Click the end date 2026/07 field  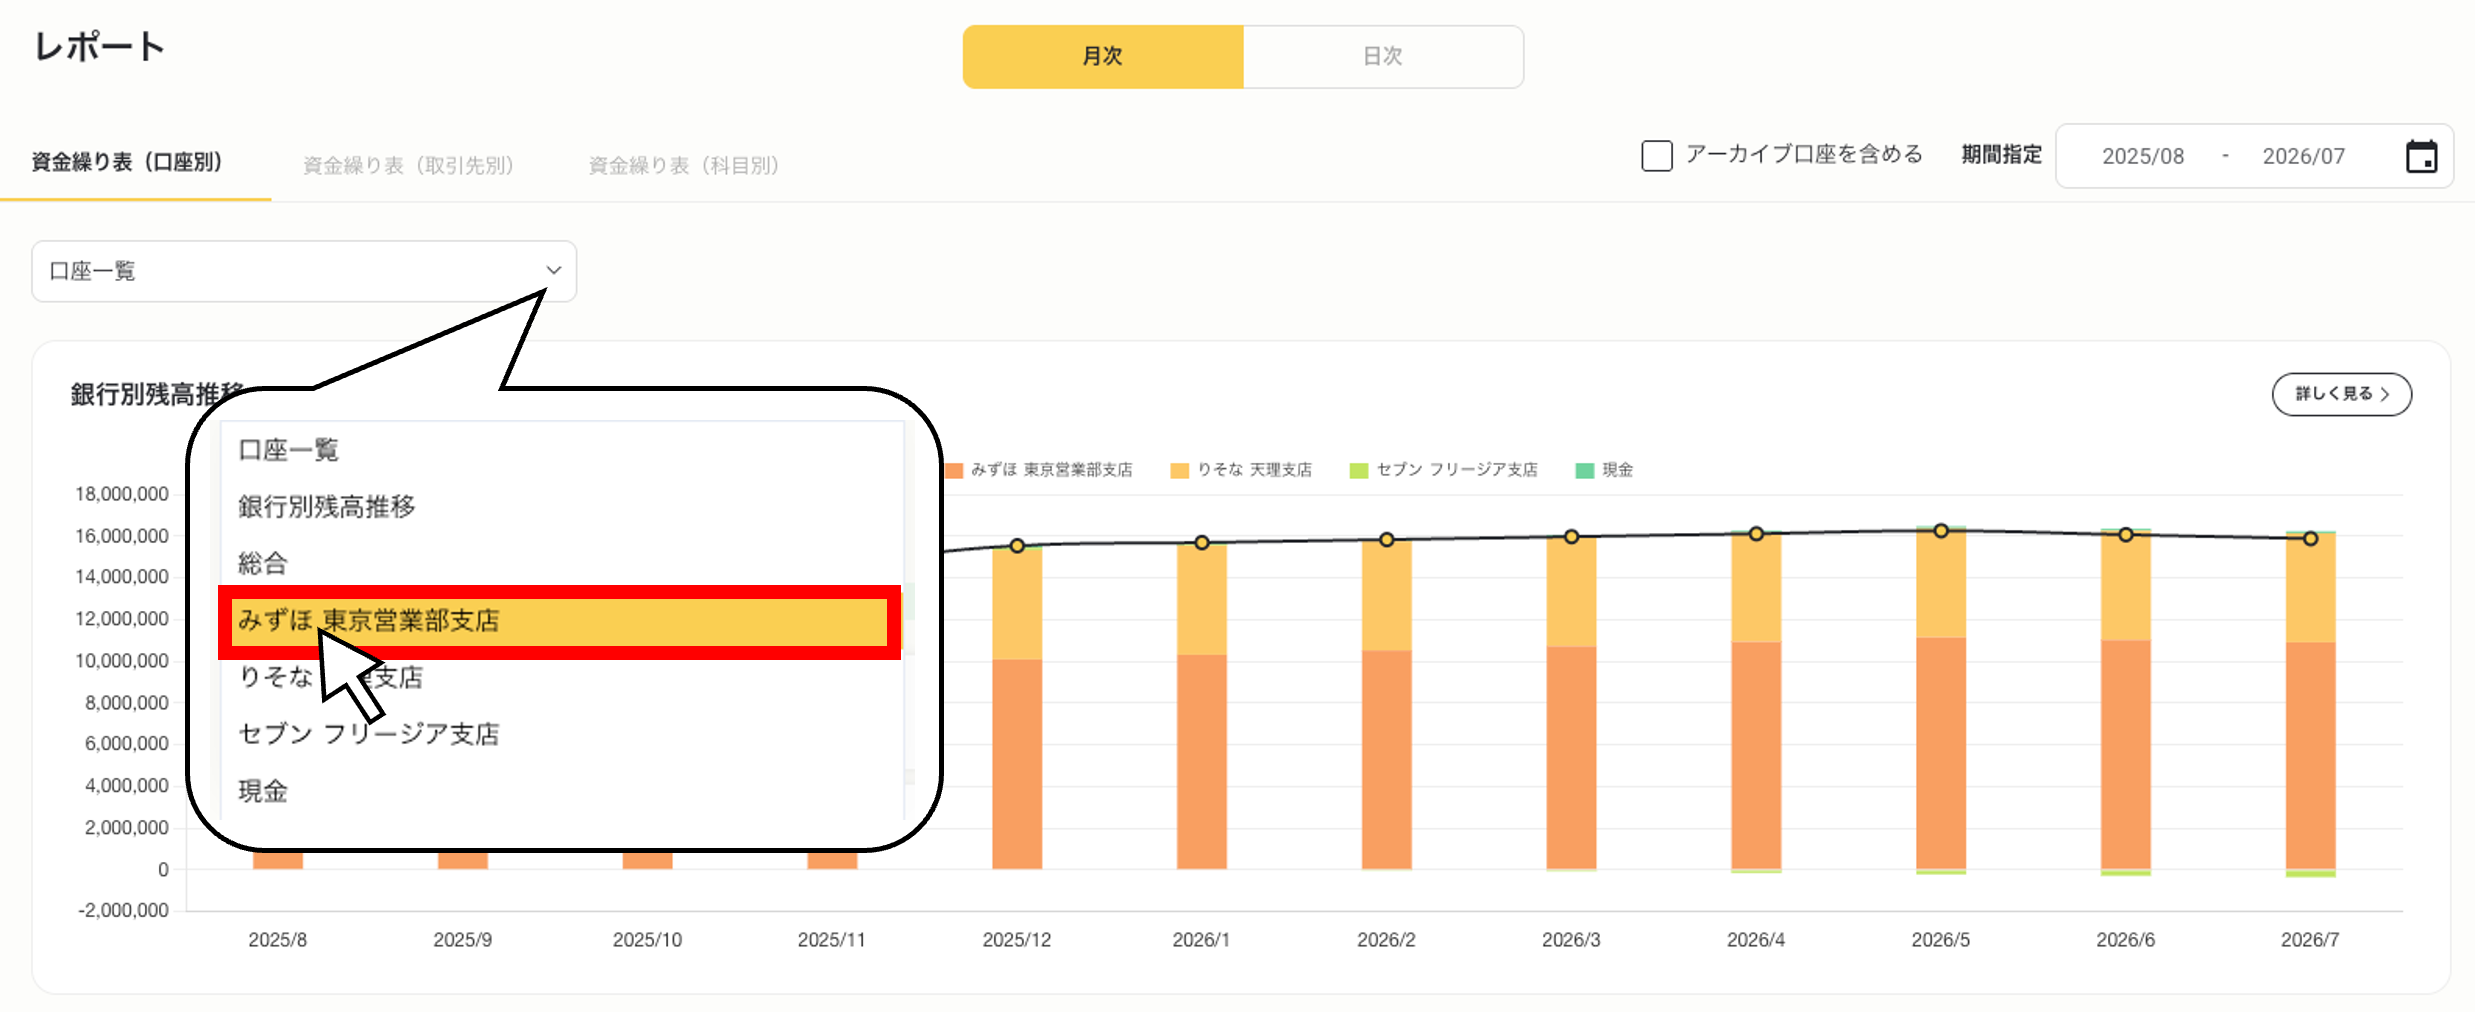pos(2303,157)
